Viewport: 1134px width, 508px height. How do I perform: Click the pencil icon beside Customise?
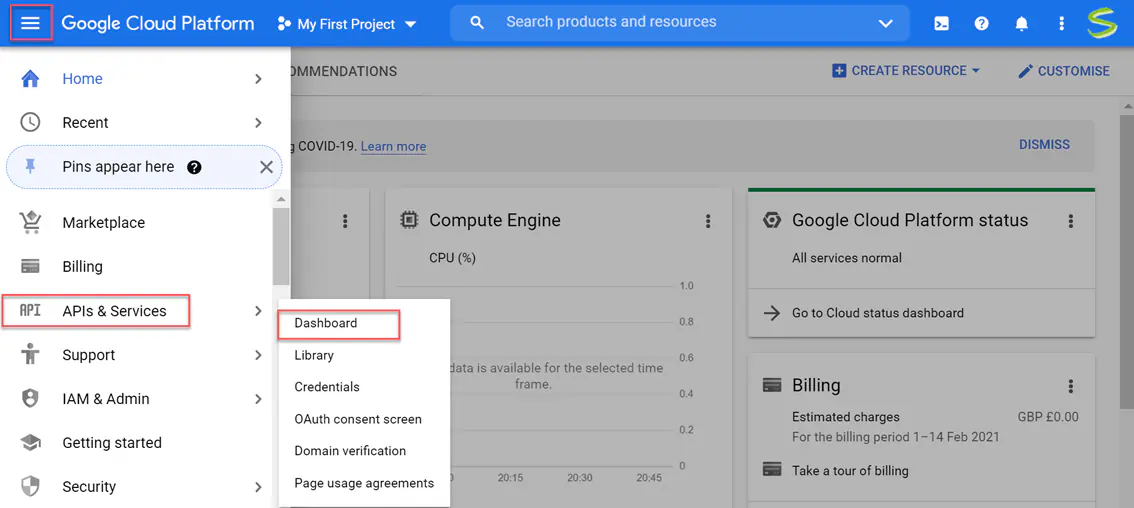(x=1026, y=71)
